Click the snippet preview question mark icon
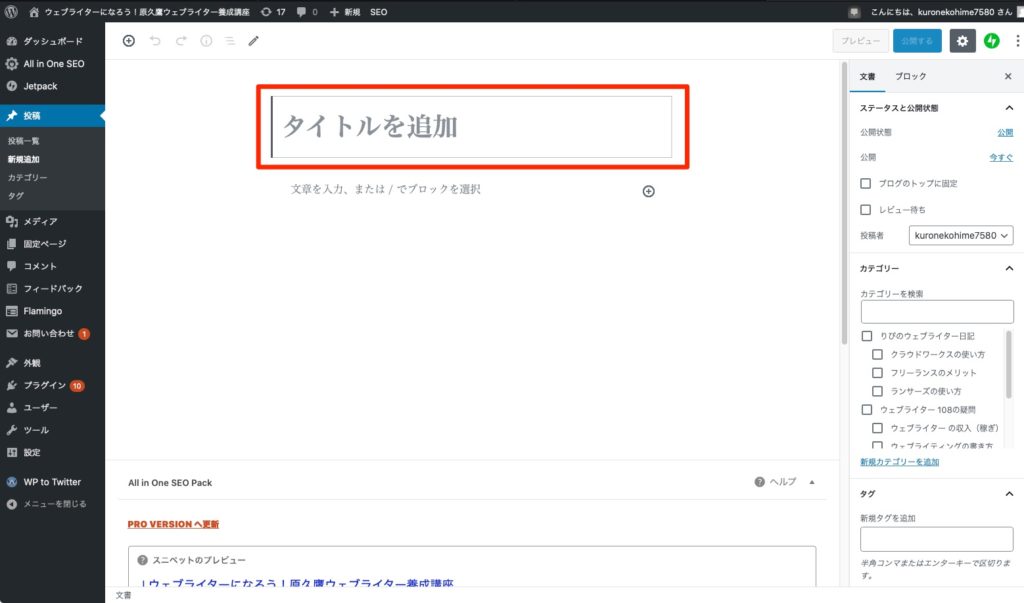 [142, 560]
